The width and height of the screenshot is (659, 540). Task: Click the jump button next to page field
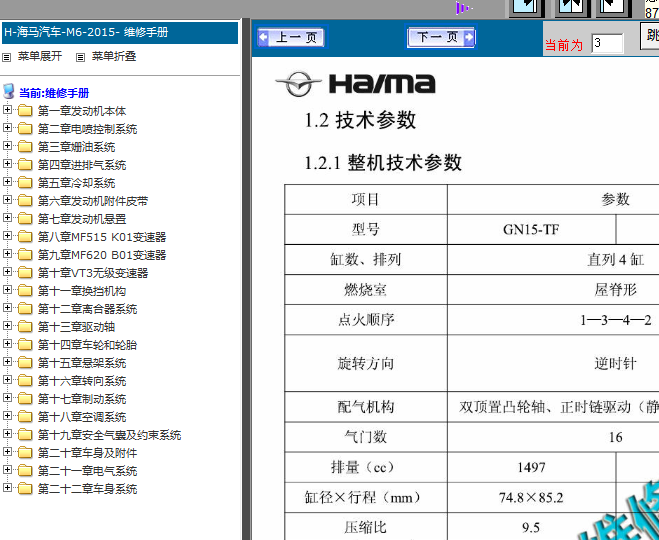650,37
